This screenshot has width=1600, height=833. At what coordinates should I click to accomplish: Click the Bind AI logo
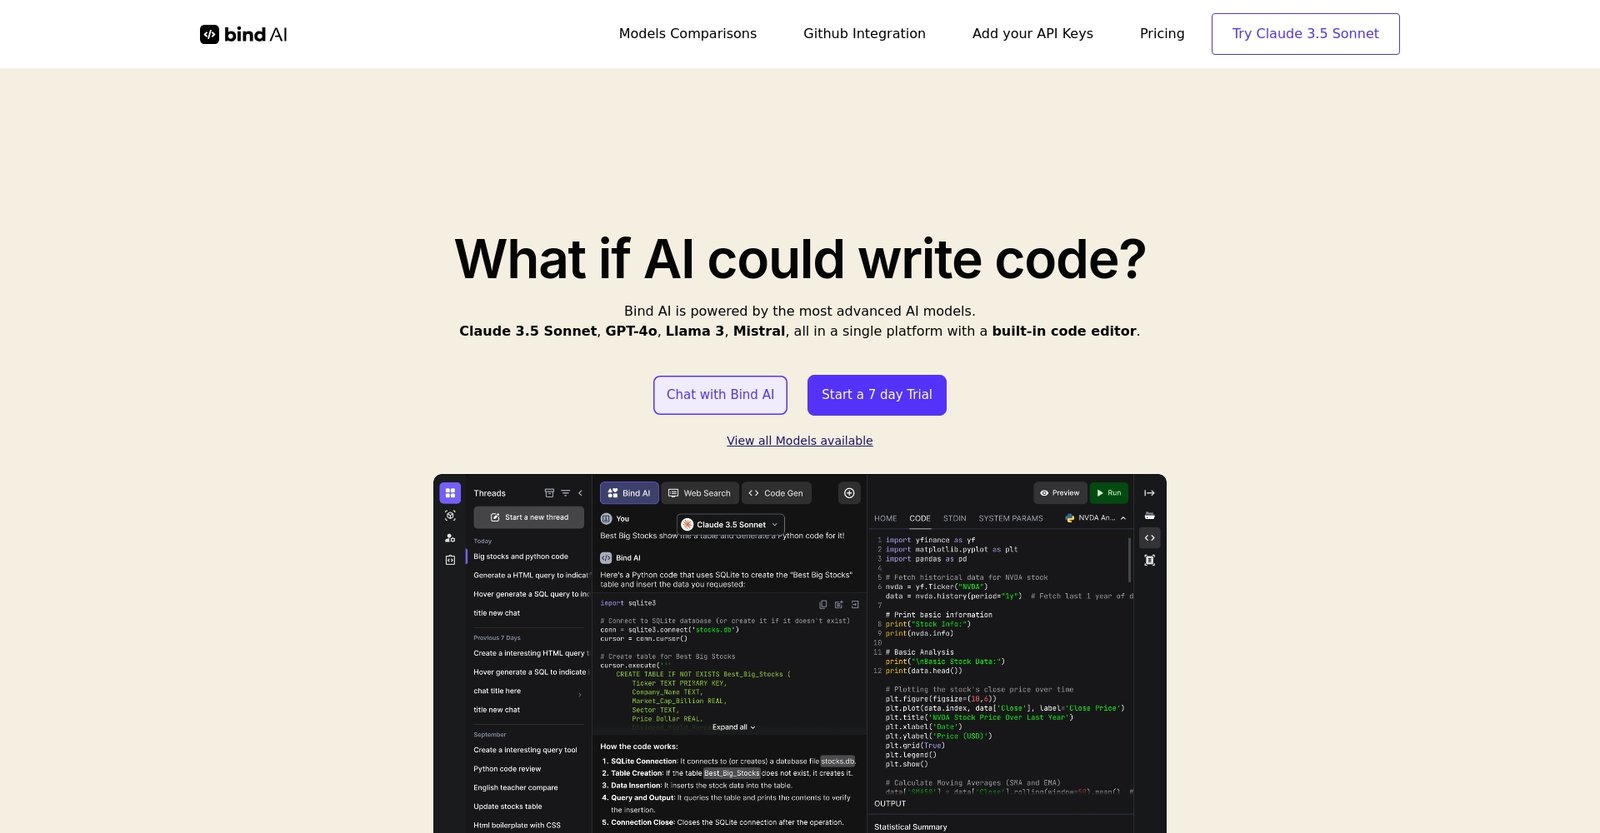pos(243,34)
